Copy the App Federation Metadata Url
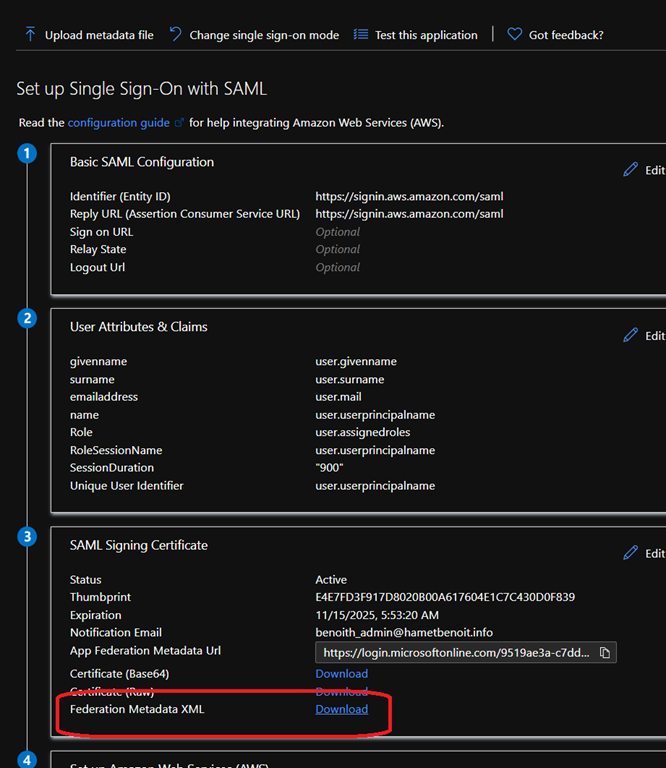Viewport: 666px width, 768px height. click(604, 653)
